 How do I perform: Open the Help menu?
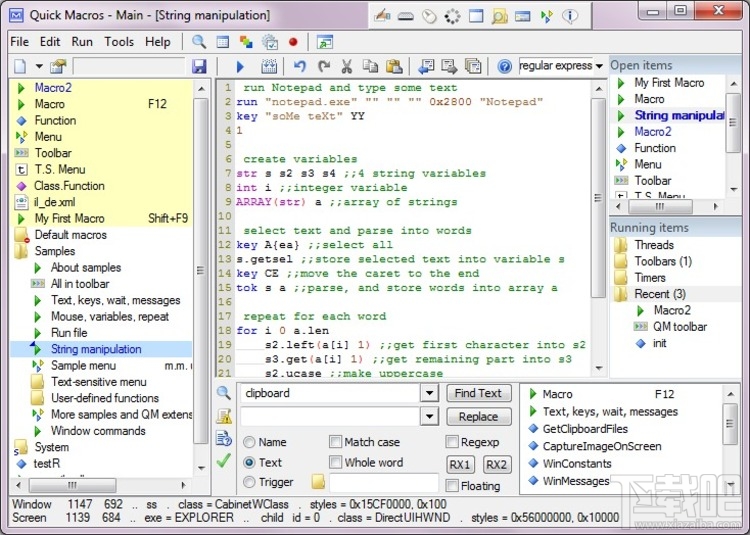[x=157, y=42]
